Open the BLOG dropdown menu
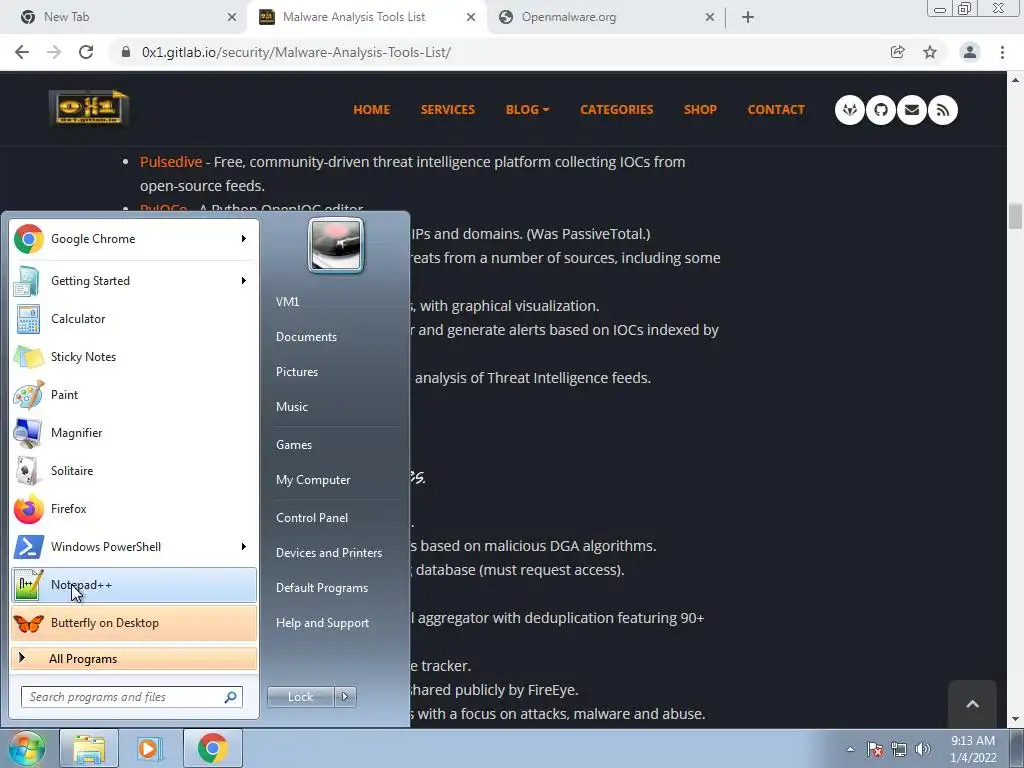The height and width of the screenshot is (768, 1024). click(x=527, y=110)
